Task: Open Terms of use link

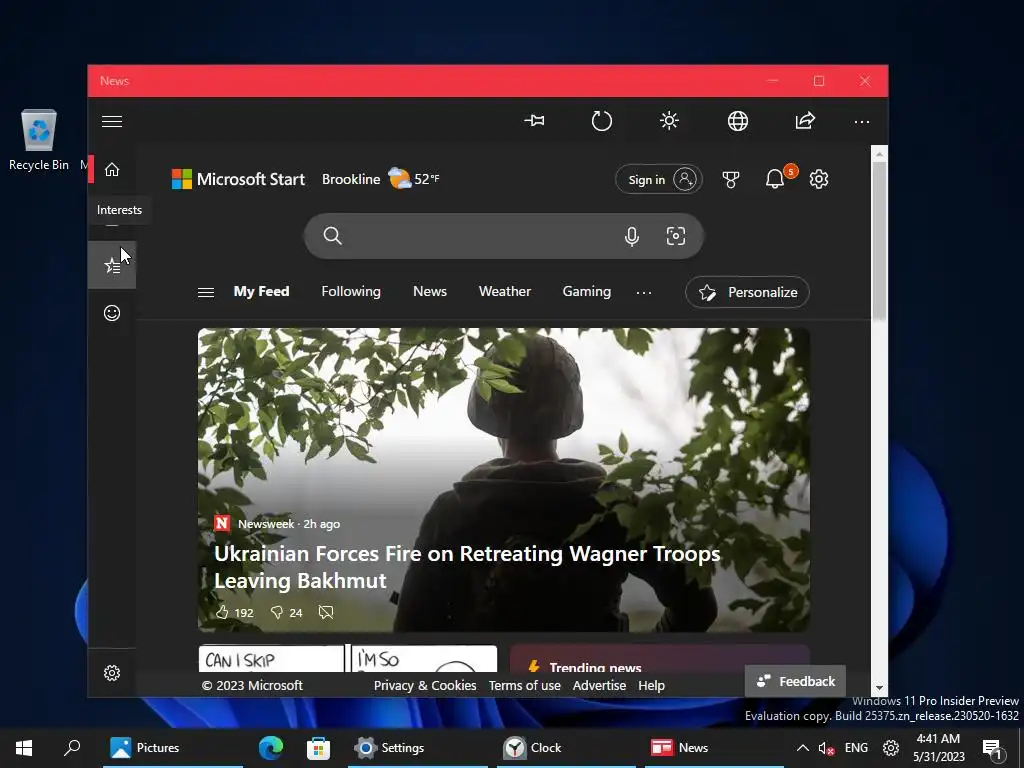Action: point(524,686)
